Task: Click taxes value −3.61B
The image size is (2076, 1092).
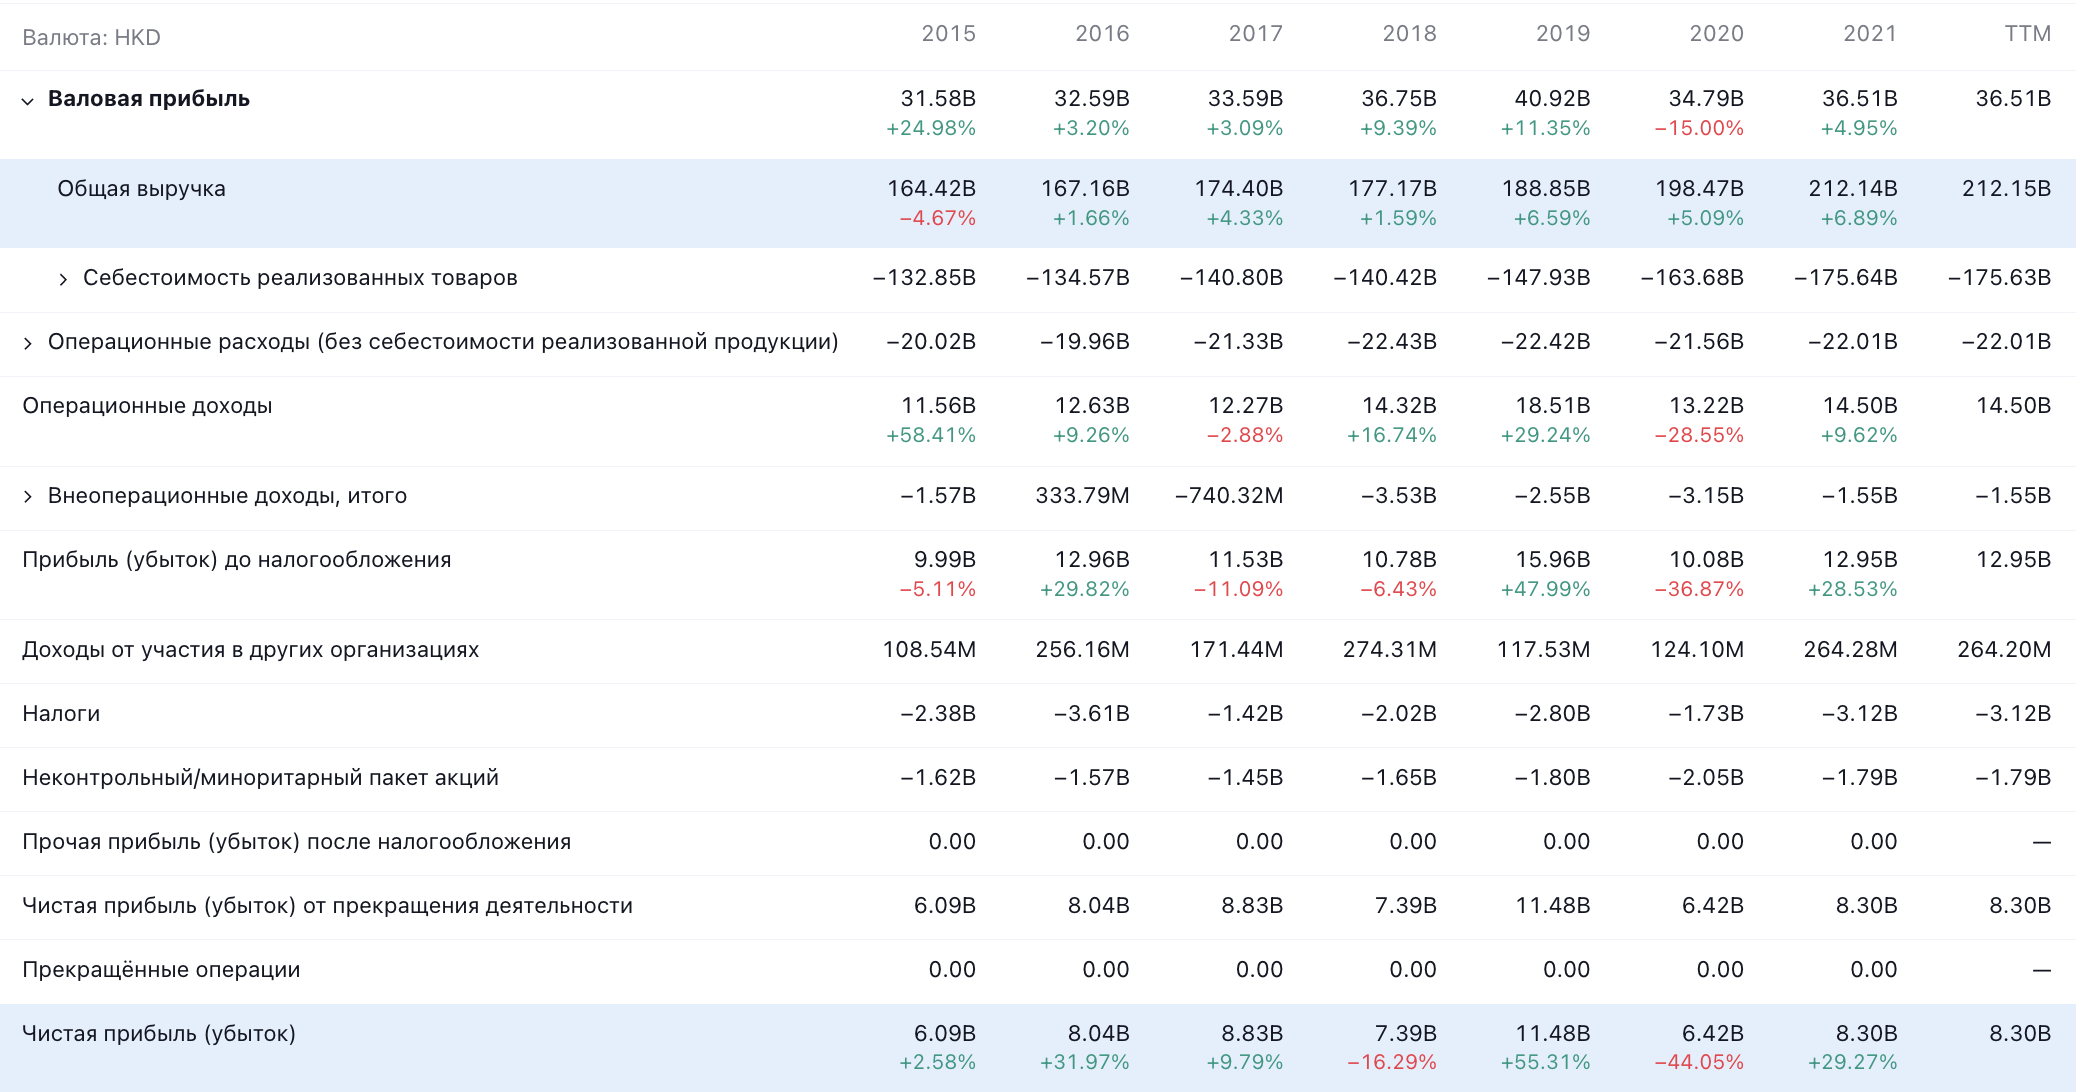Action: coord(1091,714)
